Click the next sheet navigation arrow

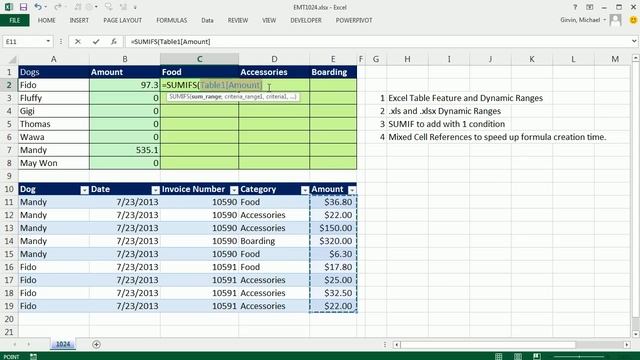pyautogui.click(x=29, y=344)
